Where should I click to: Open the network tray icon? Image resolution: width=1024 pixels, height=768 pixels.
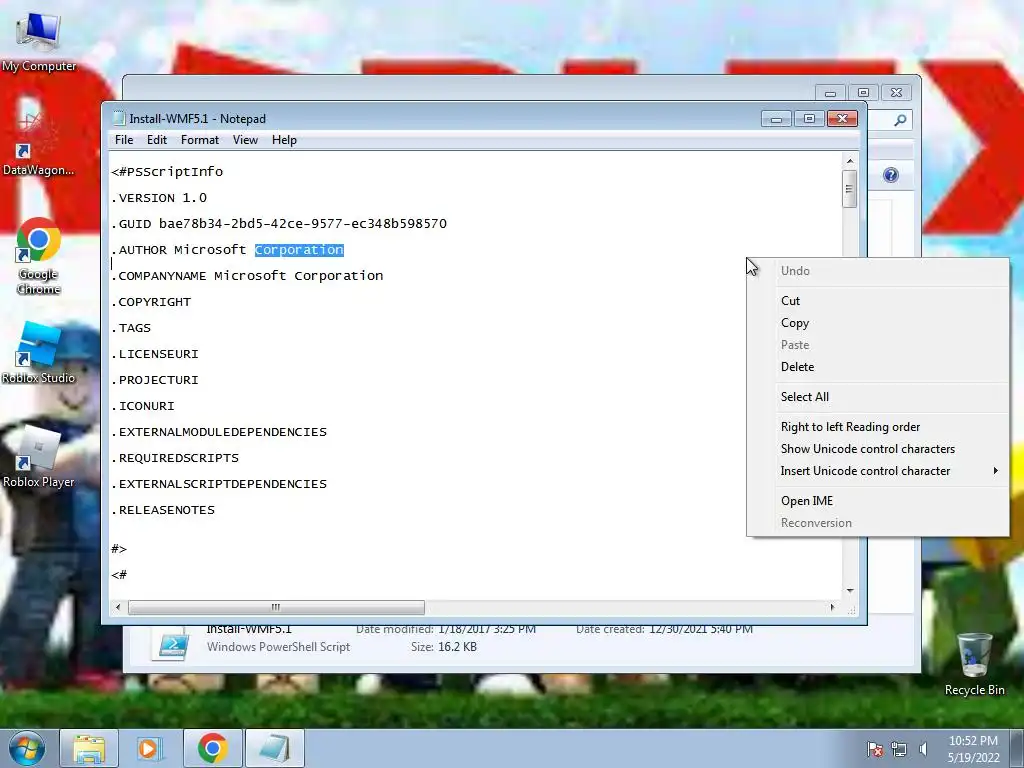coord(899,749)
